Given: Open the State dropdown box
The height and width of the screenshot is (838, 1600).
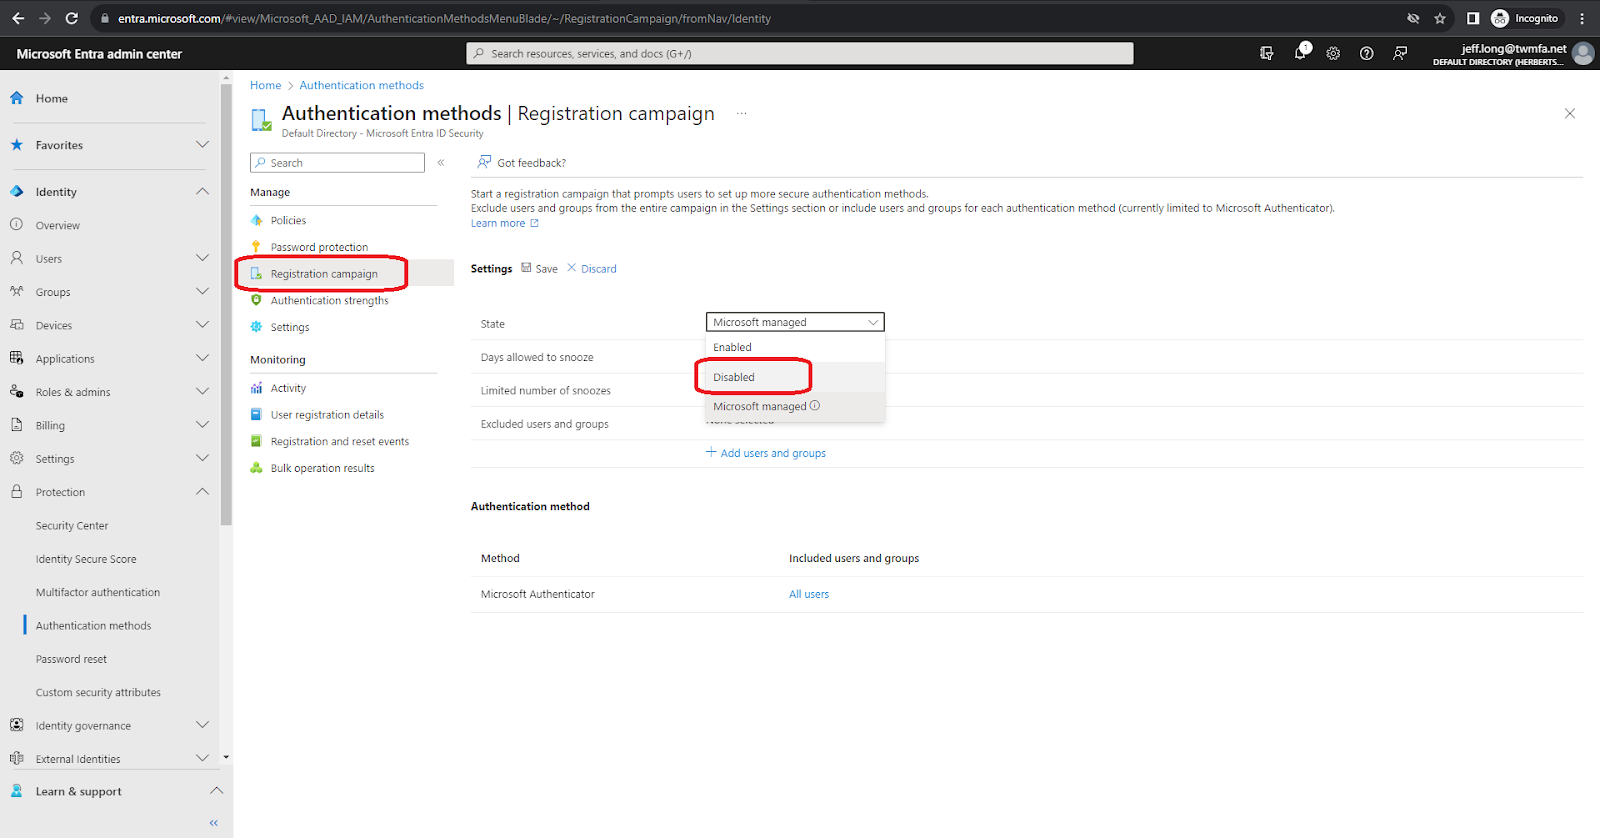Looking at the screenshot, I should (x=795, y=322).
